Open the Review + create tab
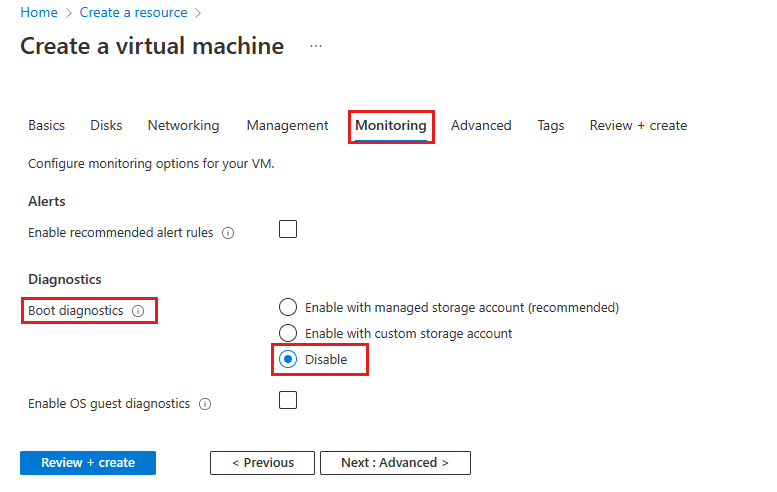The height and width of the screenshot is (492, 777). coord(638,126)
